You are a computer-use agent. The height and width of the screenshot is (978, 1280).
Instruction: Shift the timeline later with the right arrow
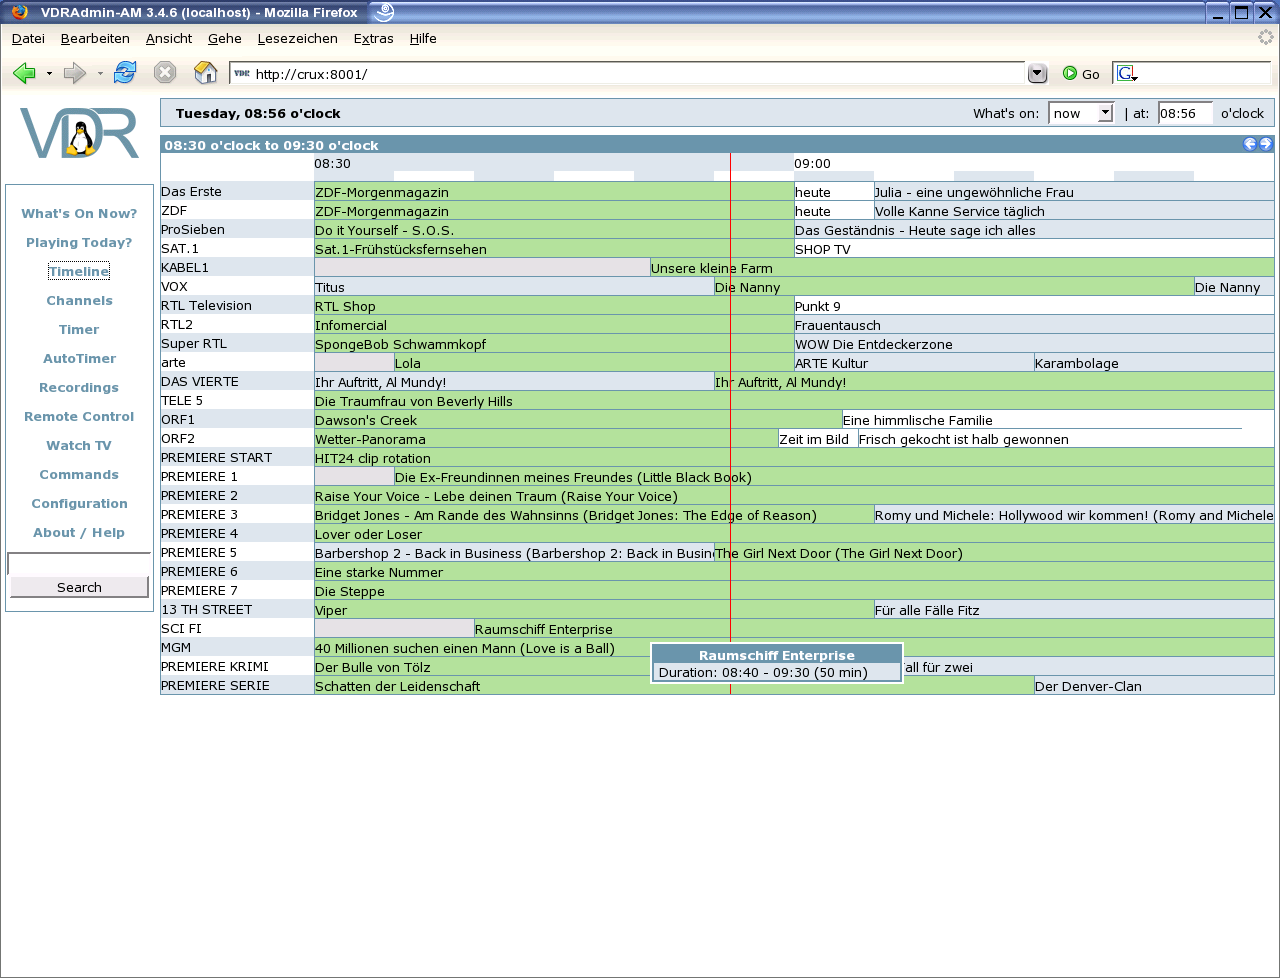[1265, 144]
